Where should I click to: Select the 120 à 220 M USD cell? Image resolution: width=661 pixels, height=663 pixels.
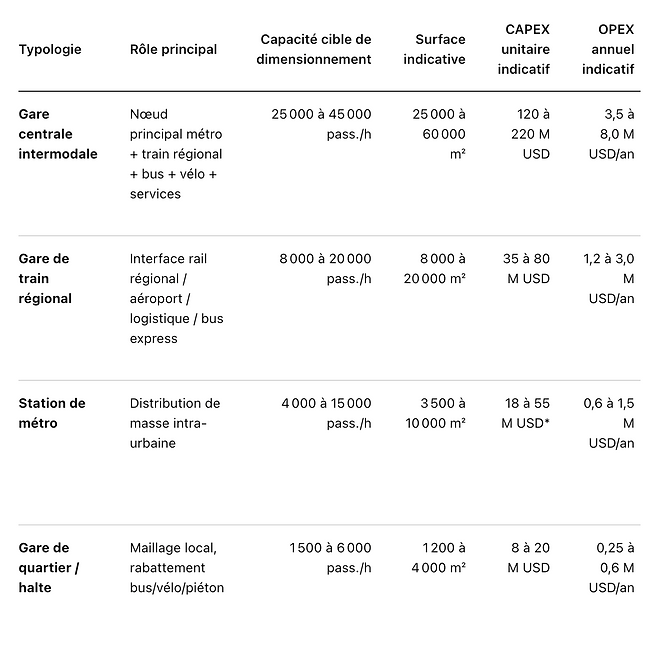(x=530, y=134)
